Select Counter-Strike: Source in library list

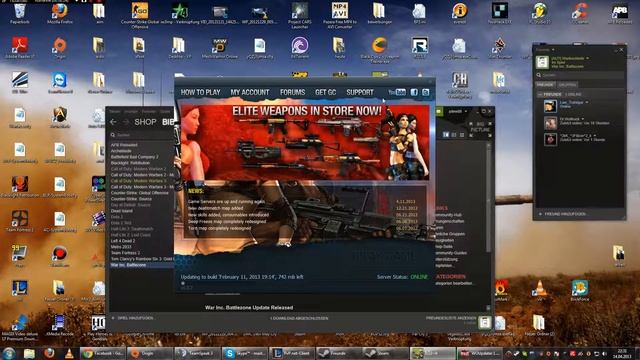click(131, 199)
